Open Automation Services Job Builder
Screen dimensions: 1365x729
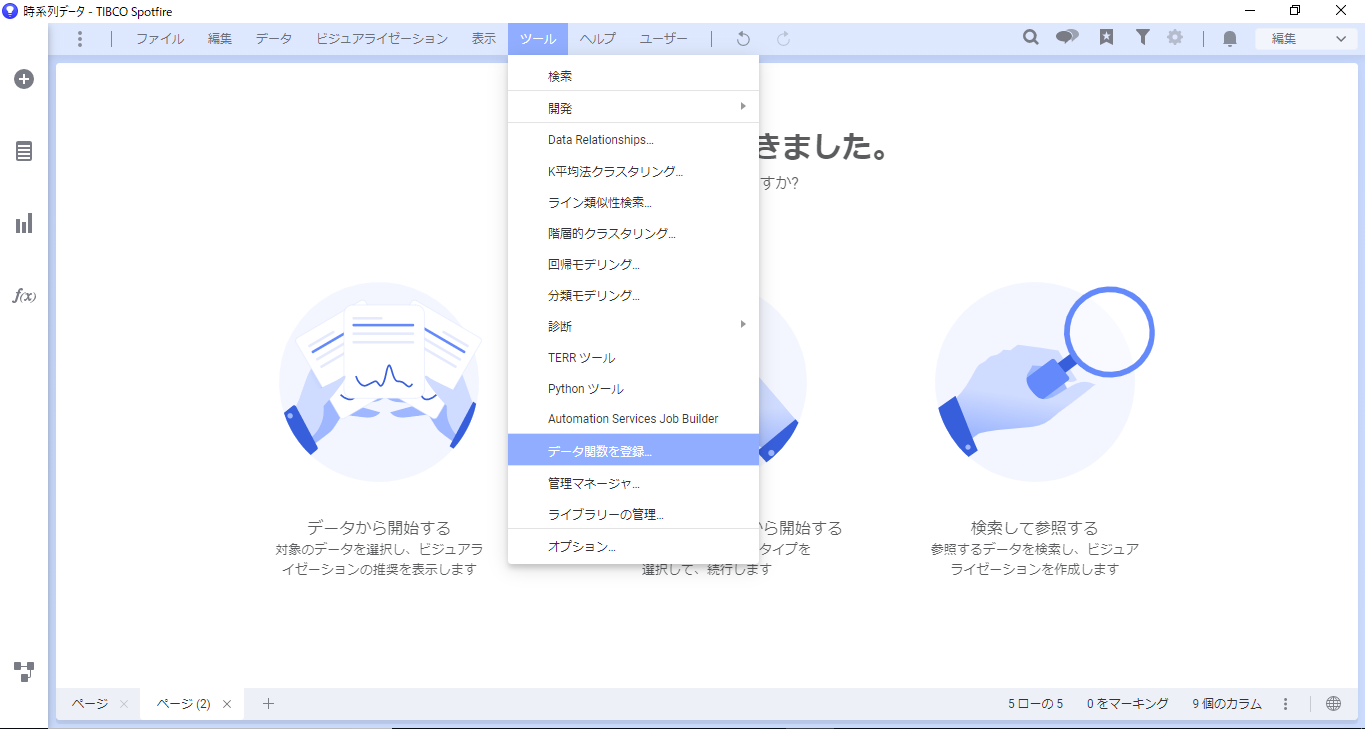pyautogui.click(x=633, y=419)
